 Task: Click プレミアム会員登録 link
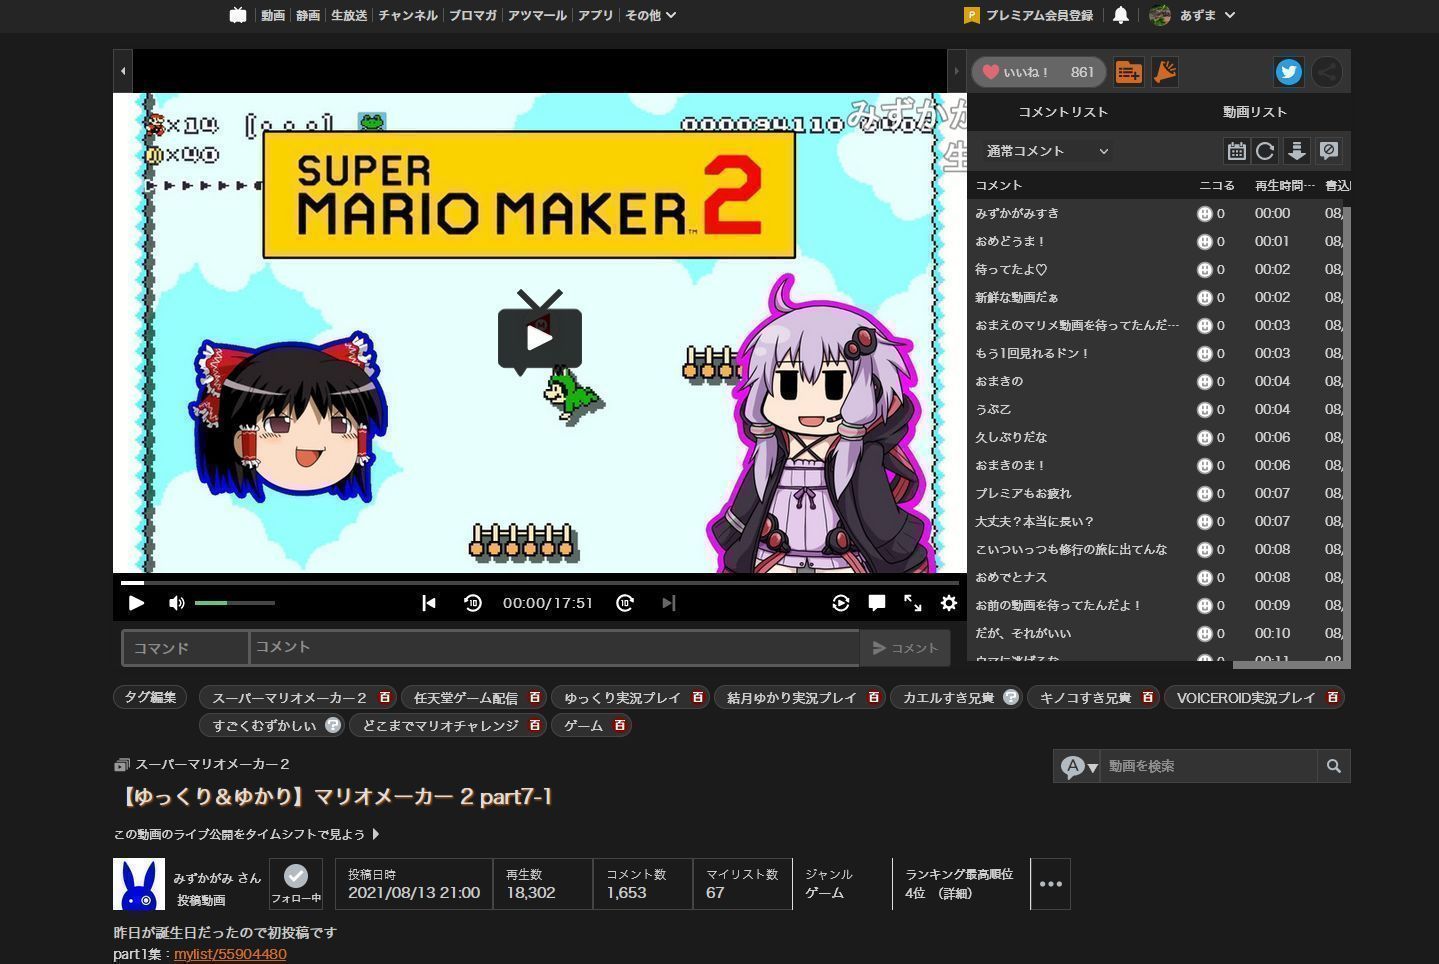click(x=1039, y=15)
